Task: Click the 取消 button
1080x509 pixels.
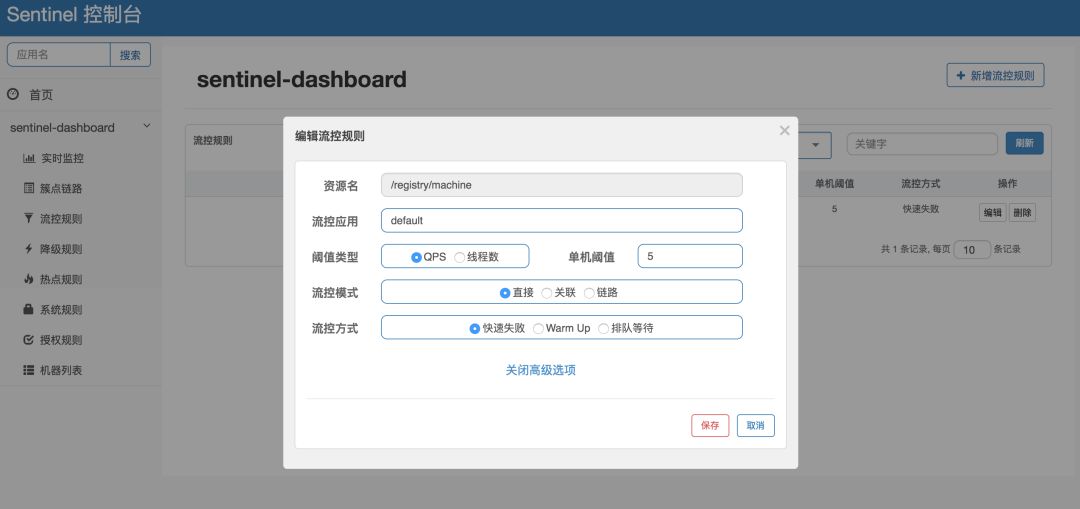Action: (x=756, y=426)
